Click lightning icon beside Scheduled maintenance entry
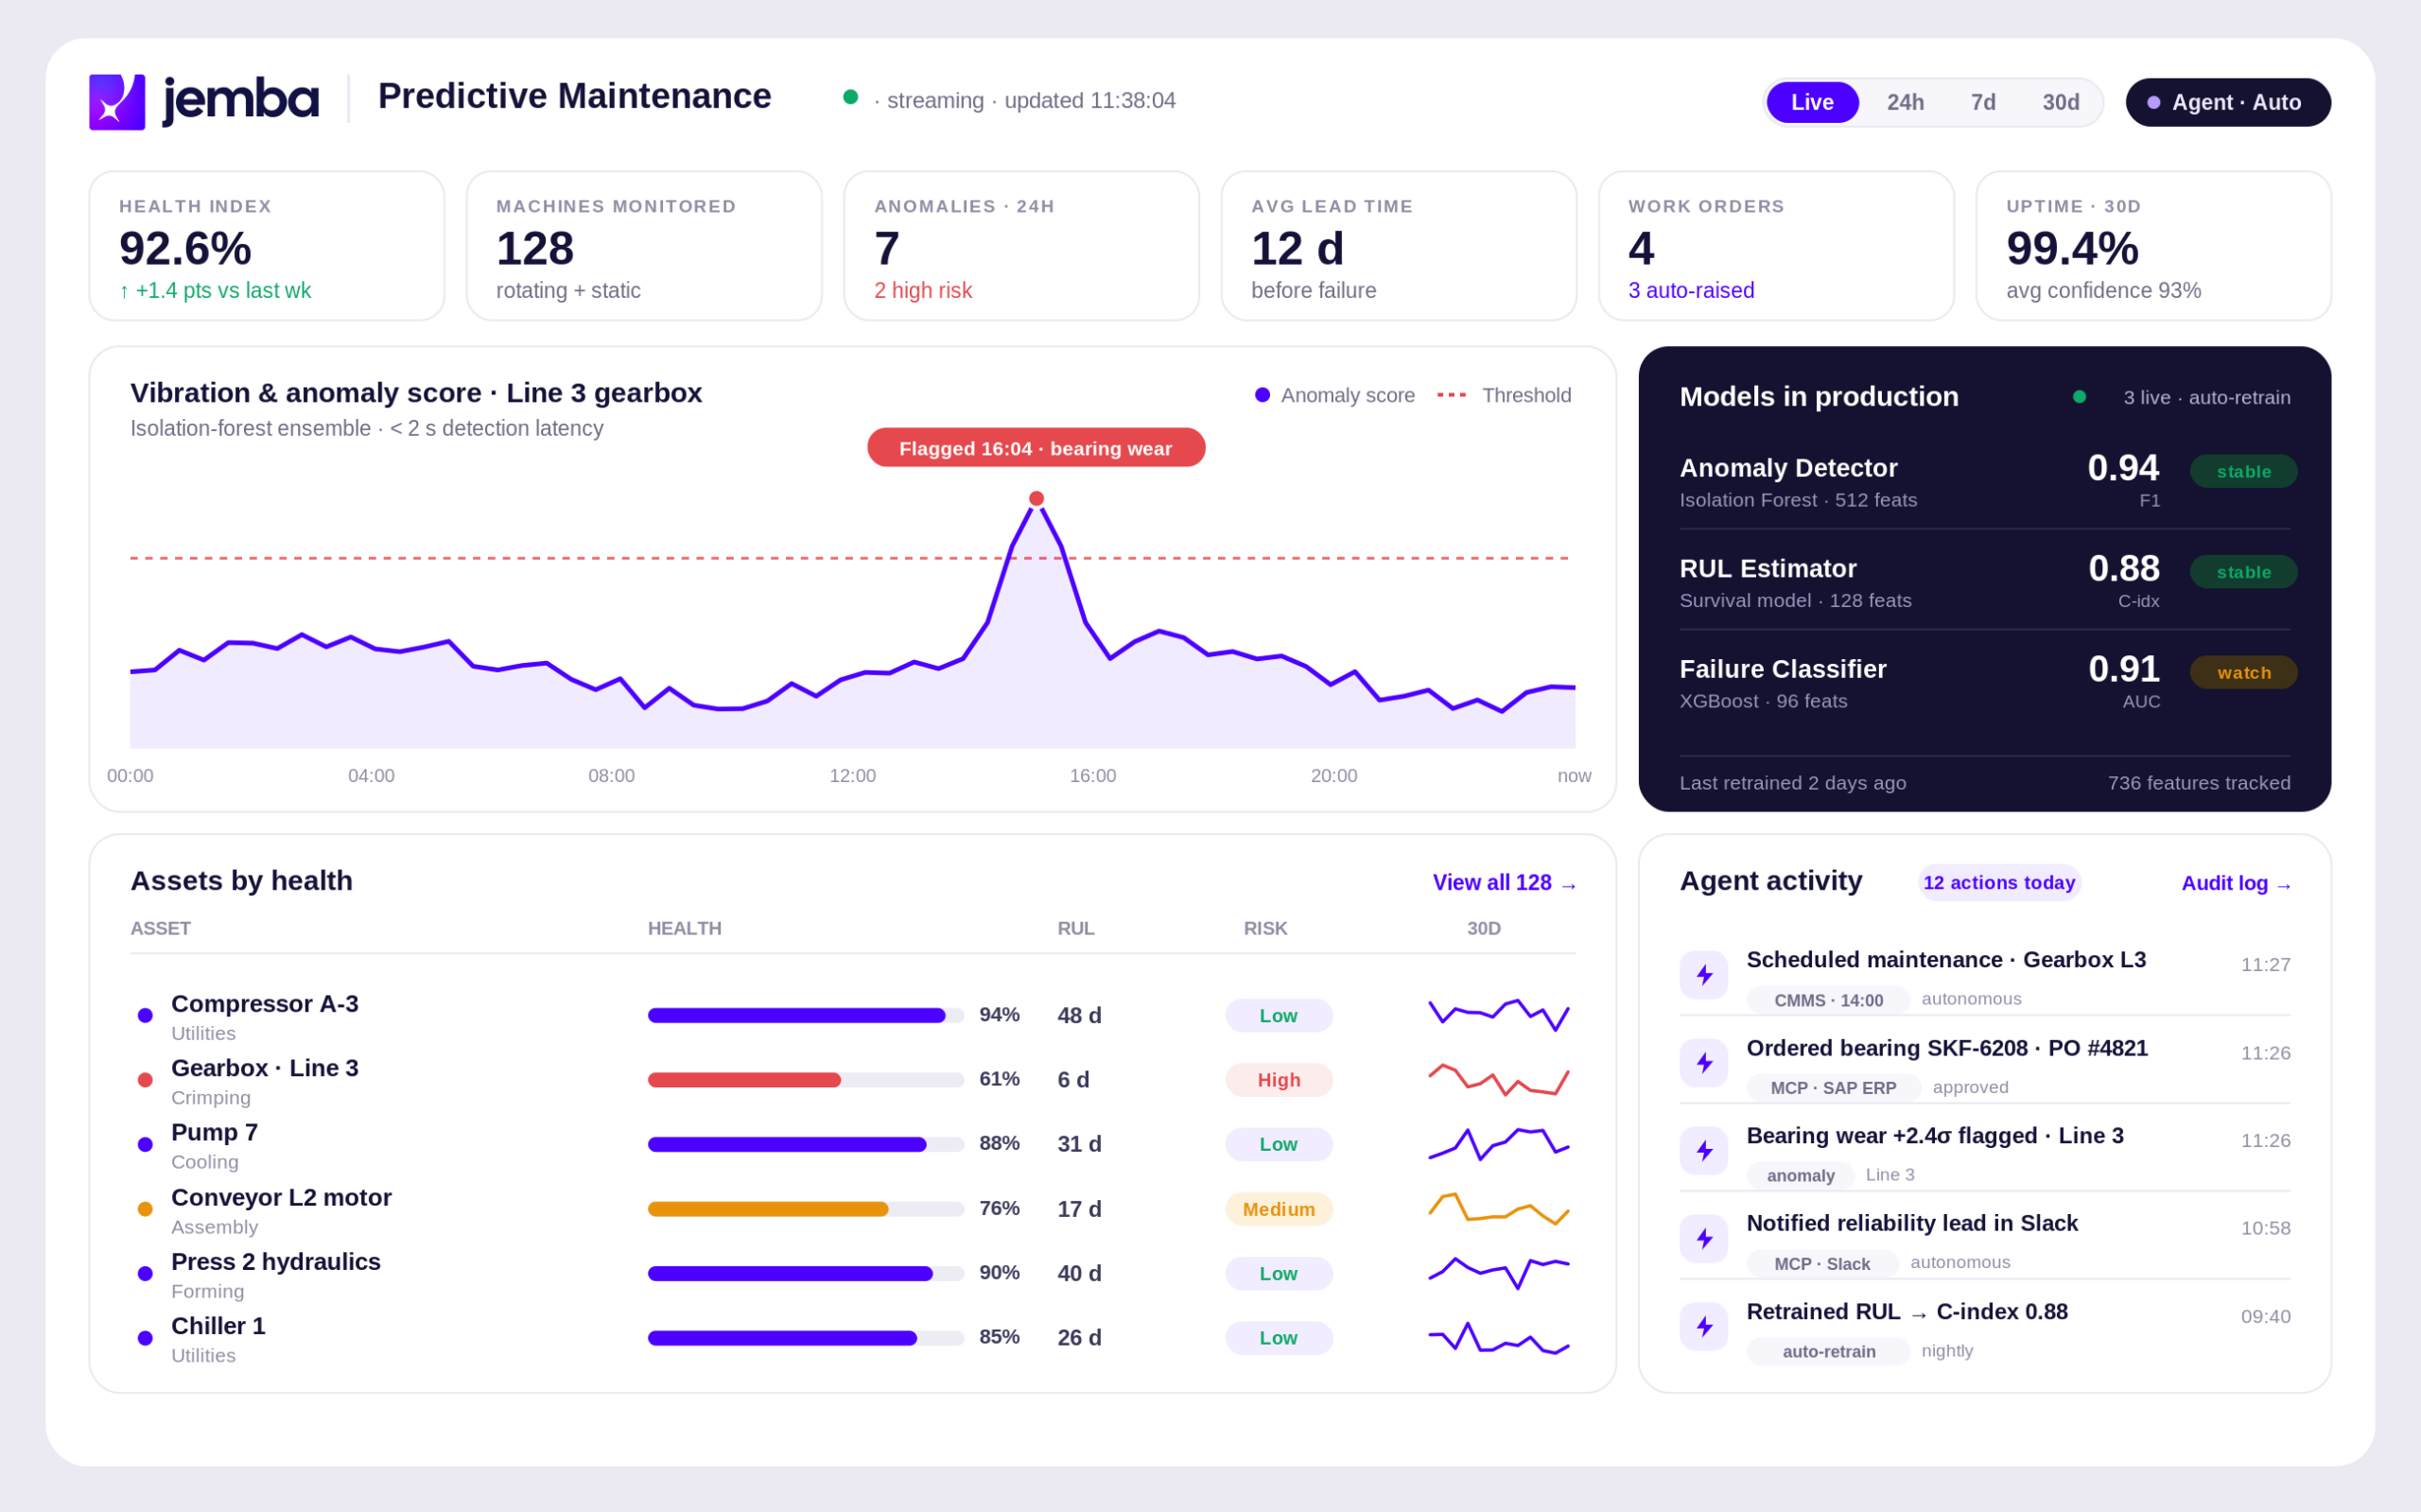 pos(1704,975)
